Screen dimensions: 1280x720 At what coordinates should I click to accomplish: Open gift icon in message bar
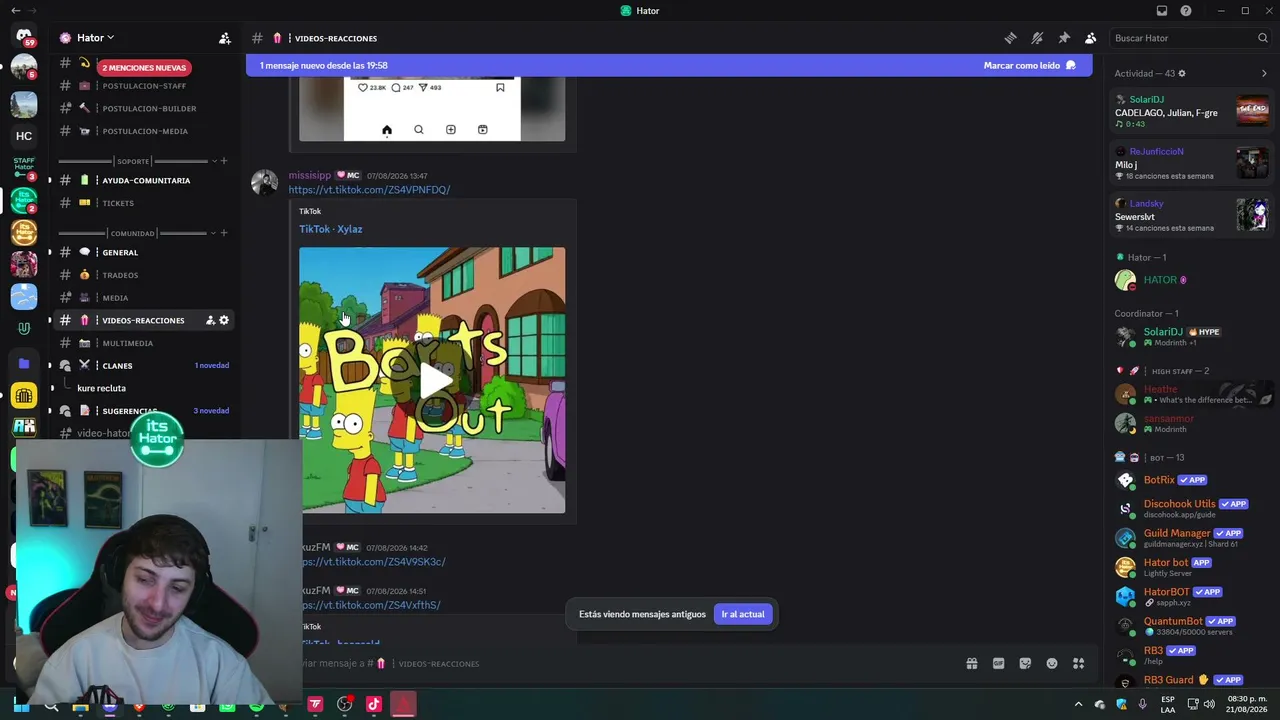pyautogui.click(x=971, y=663)
